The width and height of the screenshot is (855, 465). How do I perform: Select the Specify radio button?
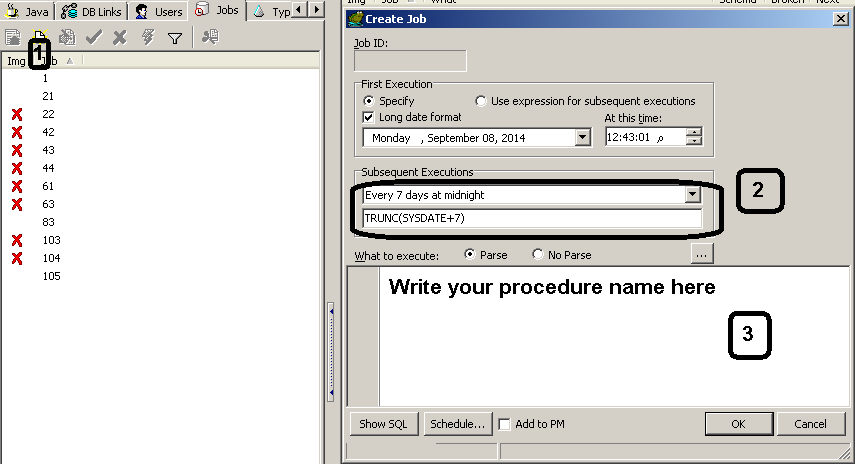click(x=370, y=101)
